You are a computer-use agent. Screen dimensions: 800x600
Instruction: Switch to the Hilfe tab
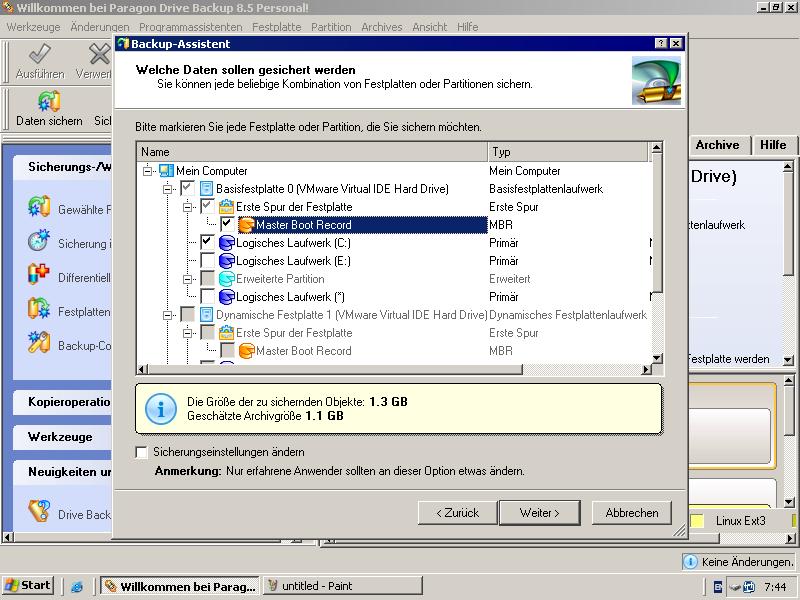pos(773,145)
